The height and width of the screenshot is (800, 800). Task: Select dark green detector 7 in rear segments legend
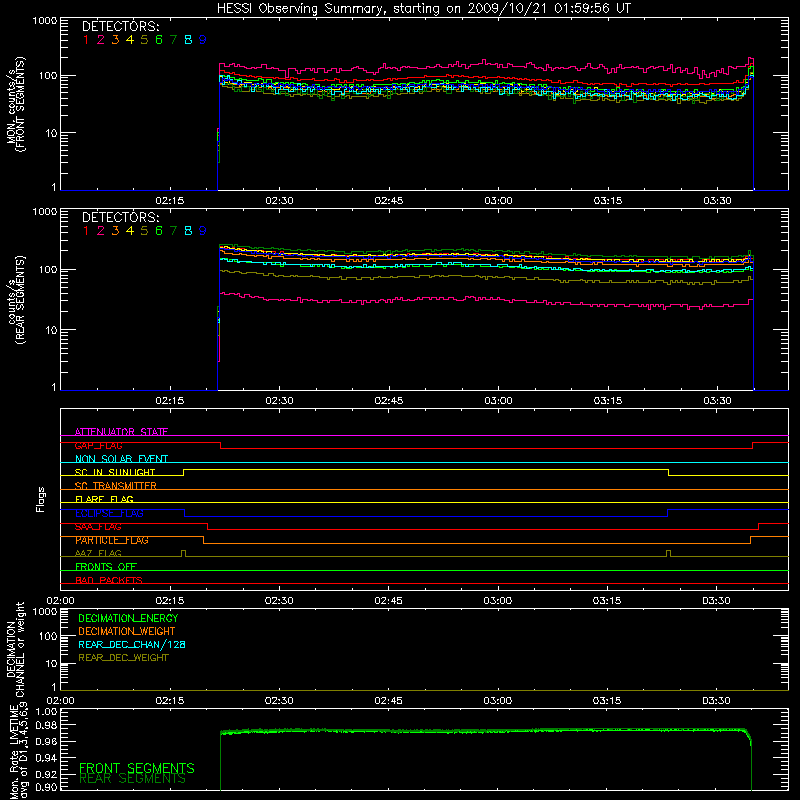pos(173,231)
